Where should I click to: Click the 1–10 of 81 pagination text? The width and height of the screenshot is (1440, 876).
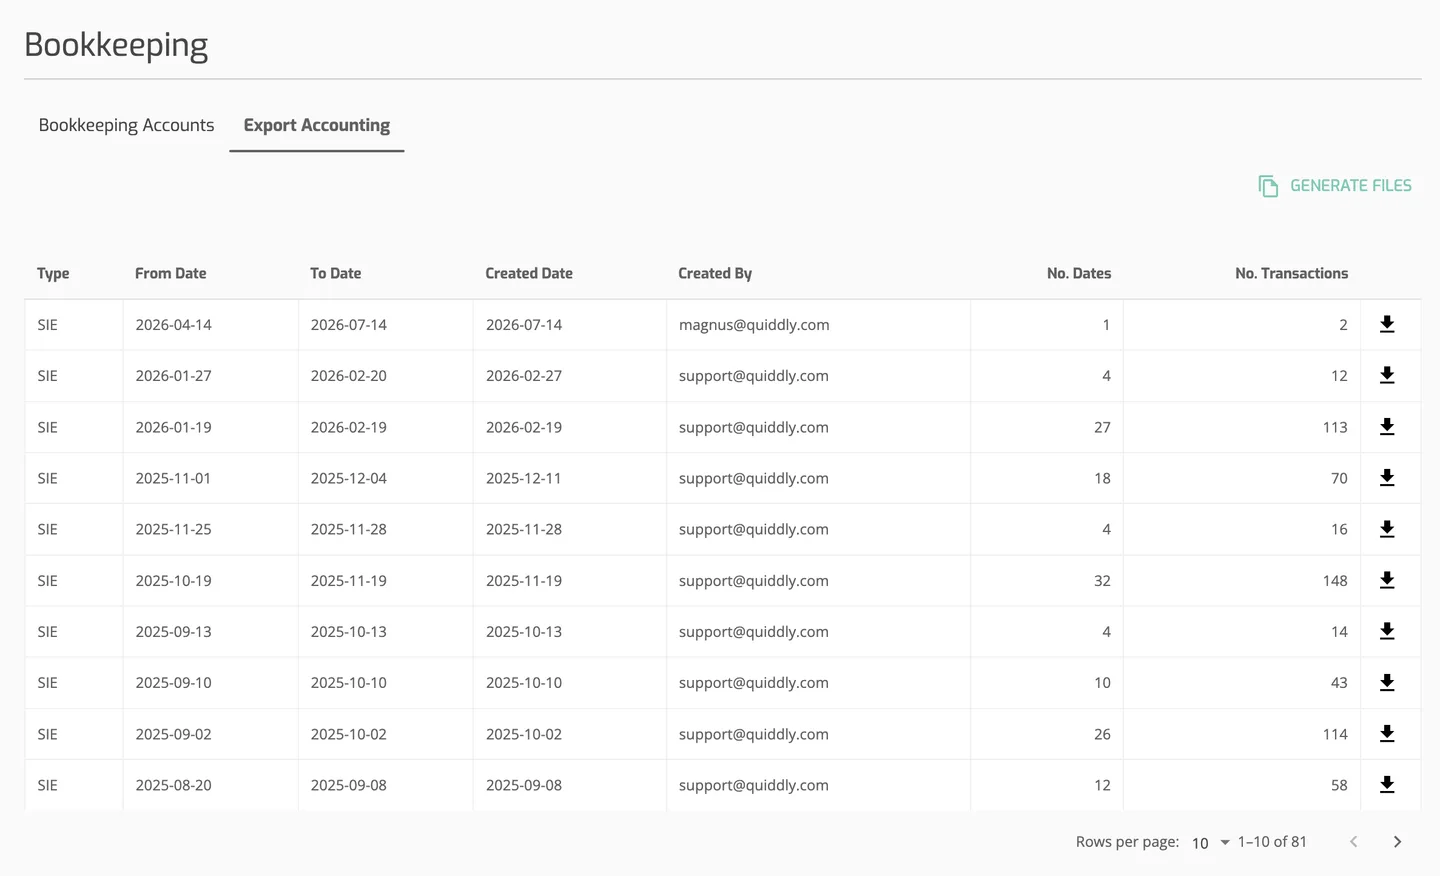[1272, 842]
